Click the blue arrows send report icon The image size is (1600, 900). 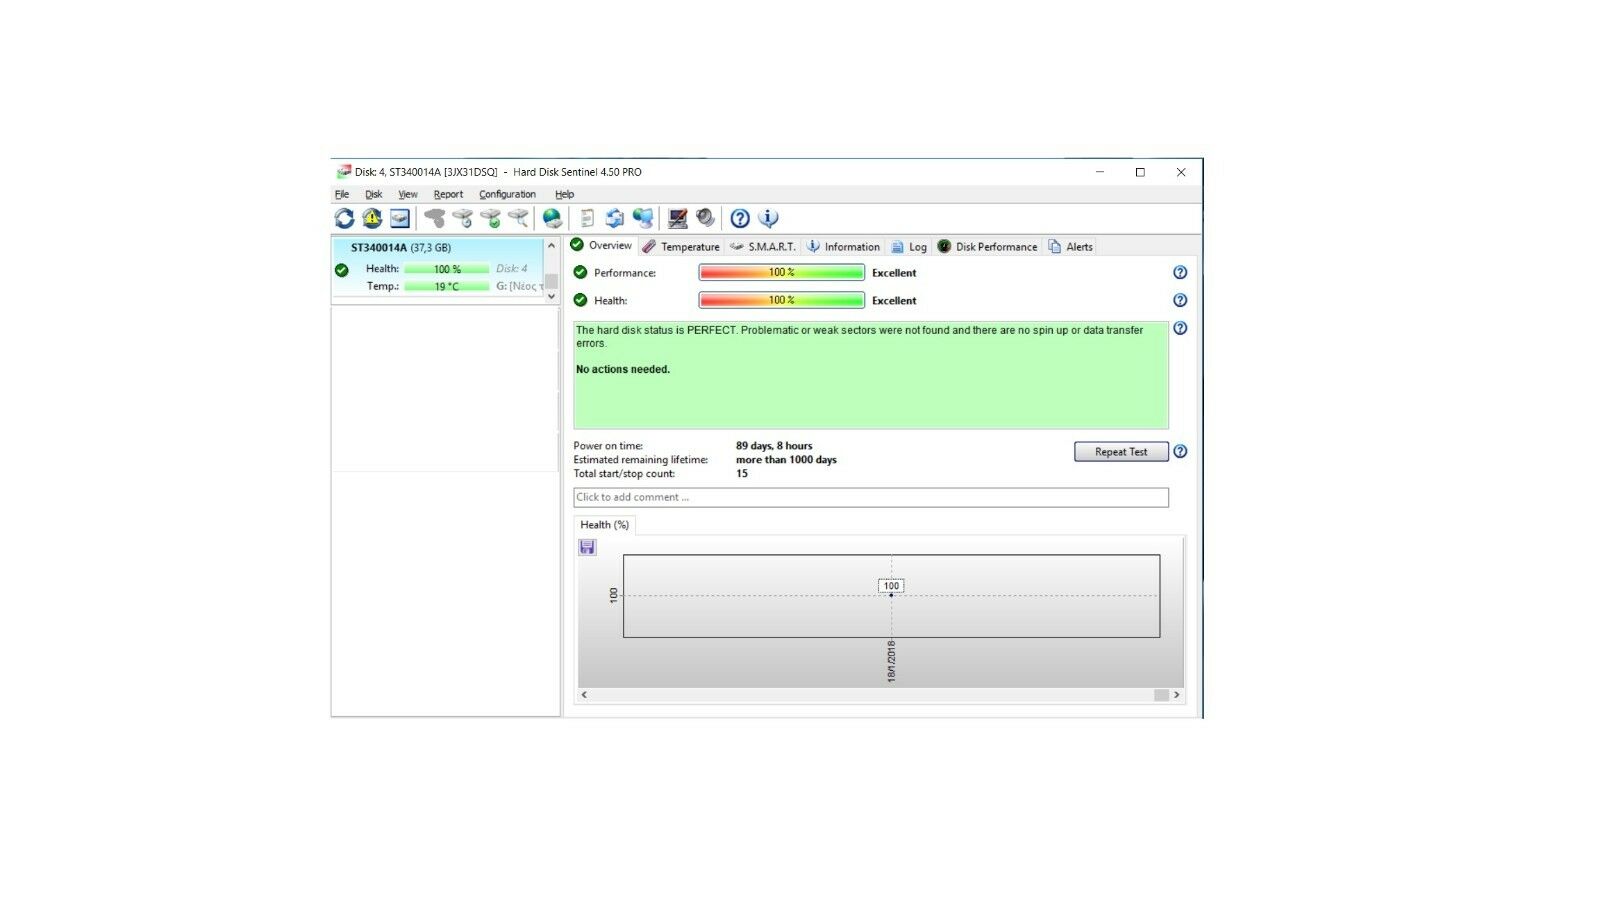(x=615, y=218)
